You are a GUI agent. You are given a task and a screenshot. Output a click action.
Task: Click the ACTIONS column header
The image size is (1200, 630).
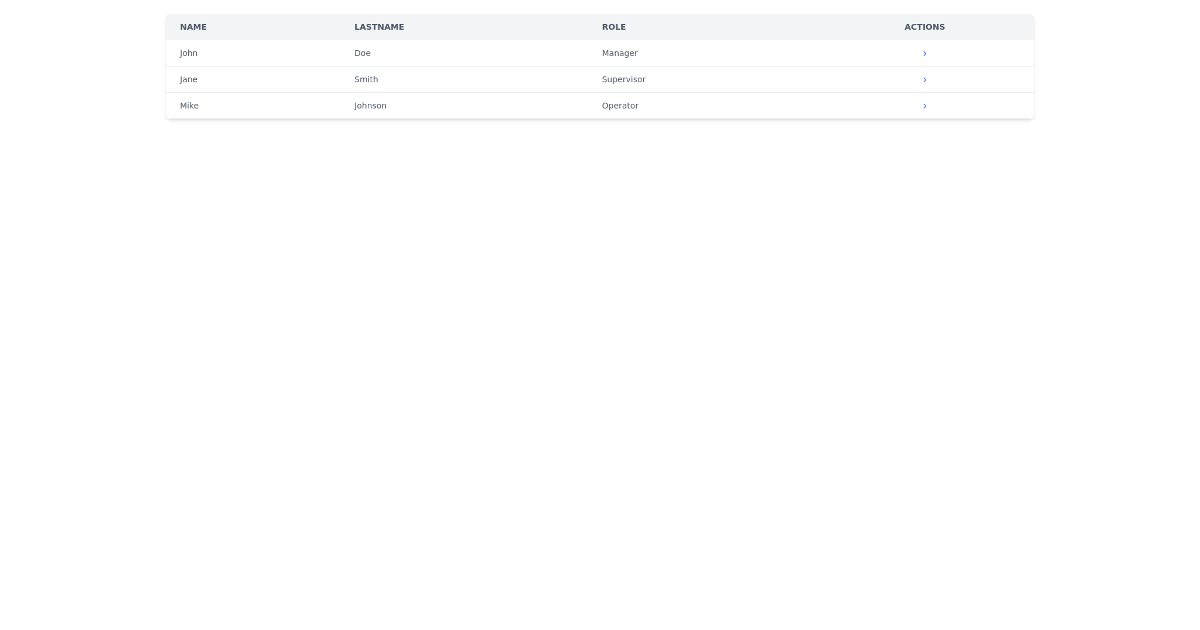(x=924, y=27)
